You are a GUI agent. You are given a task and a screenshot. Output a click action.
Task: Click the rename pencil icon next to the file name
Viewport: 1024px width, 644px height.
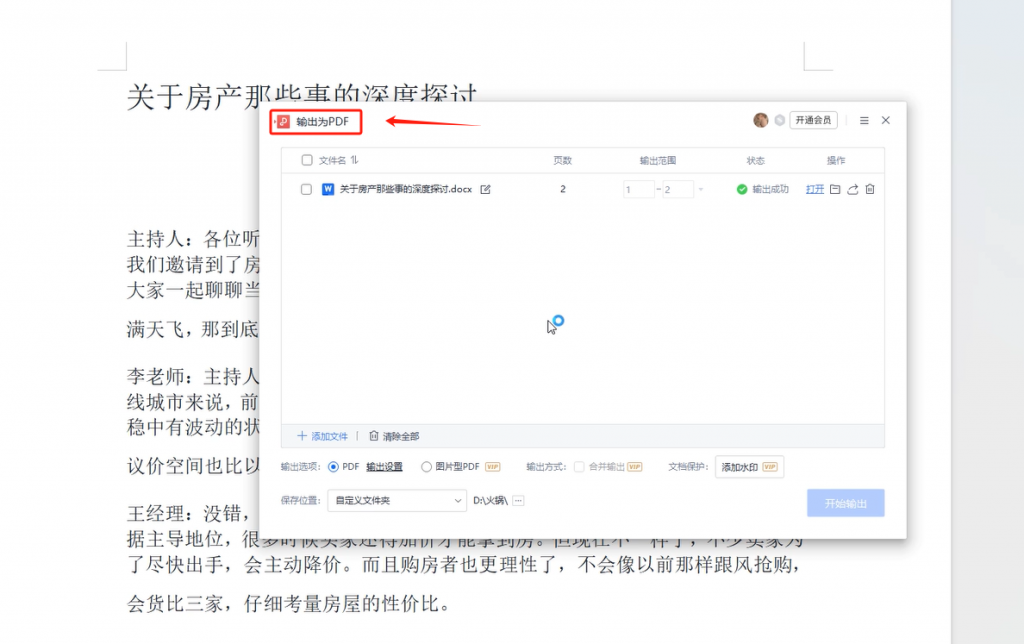[485, 189]
